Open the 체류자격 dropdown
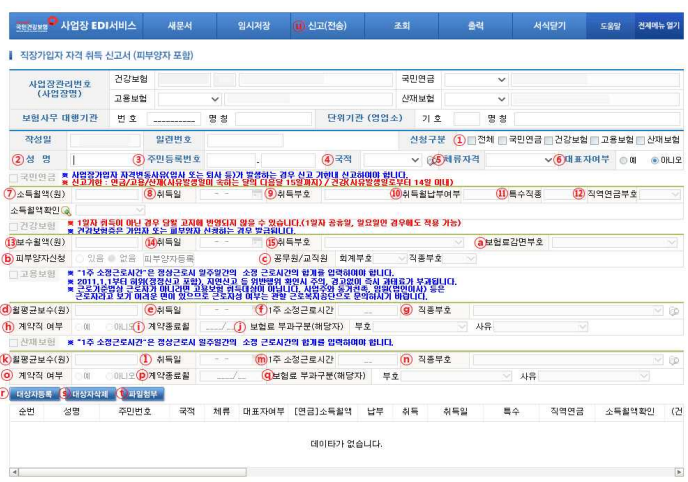Screen dimensions: 688x482 (x=519, y=160)
